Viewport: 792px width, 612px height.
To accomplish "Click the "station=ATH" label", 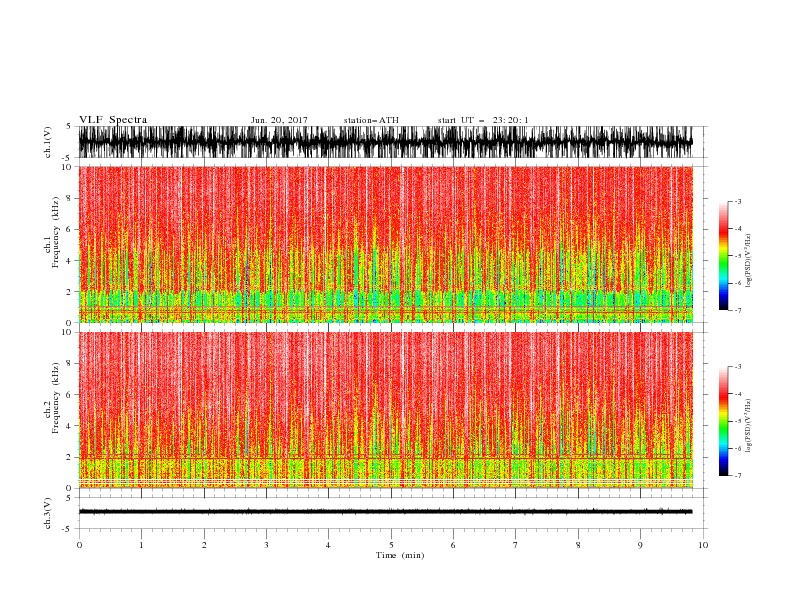I will (371, 120).
